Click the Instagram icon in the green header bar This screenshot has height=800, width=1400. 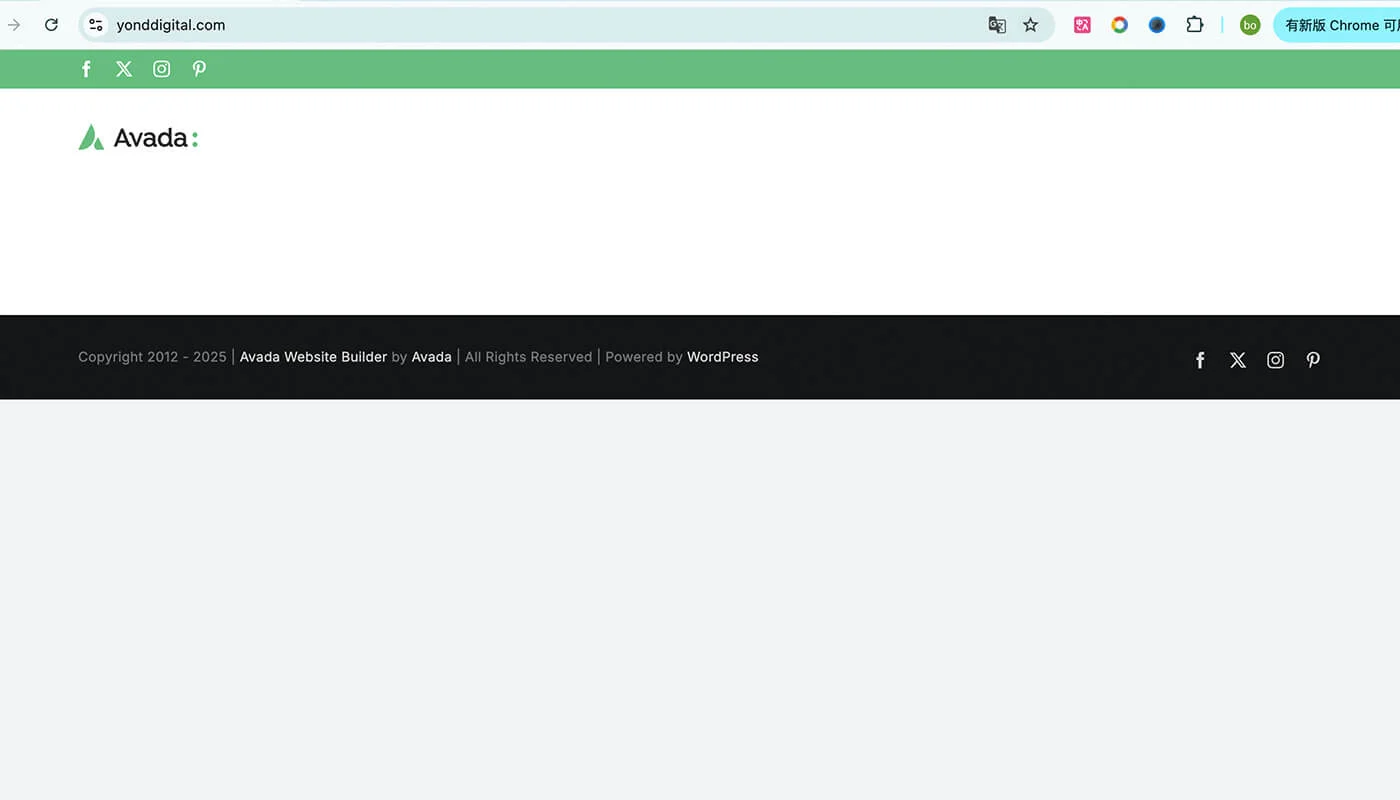click(161, 69)
